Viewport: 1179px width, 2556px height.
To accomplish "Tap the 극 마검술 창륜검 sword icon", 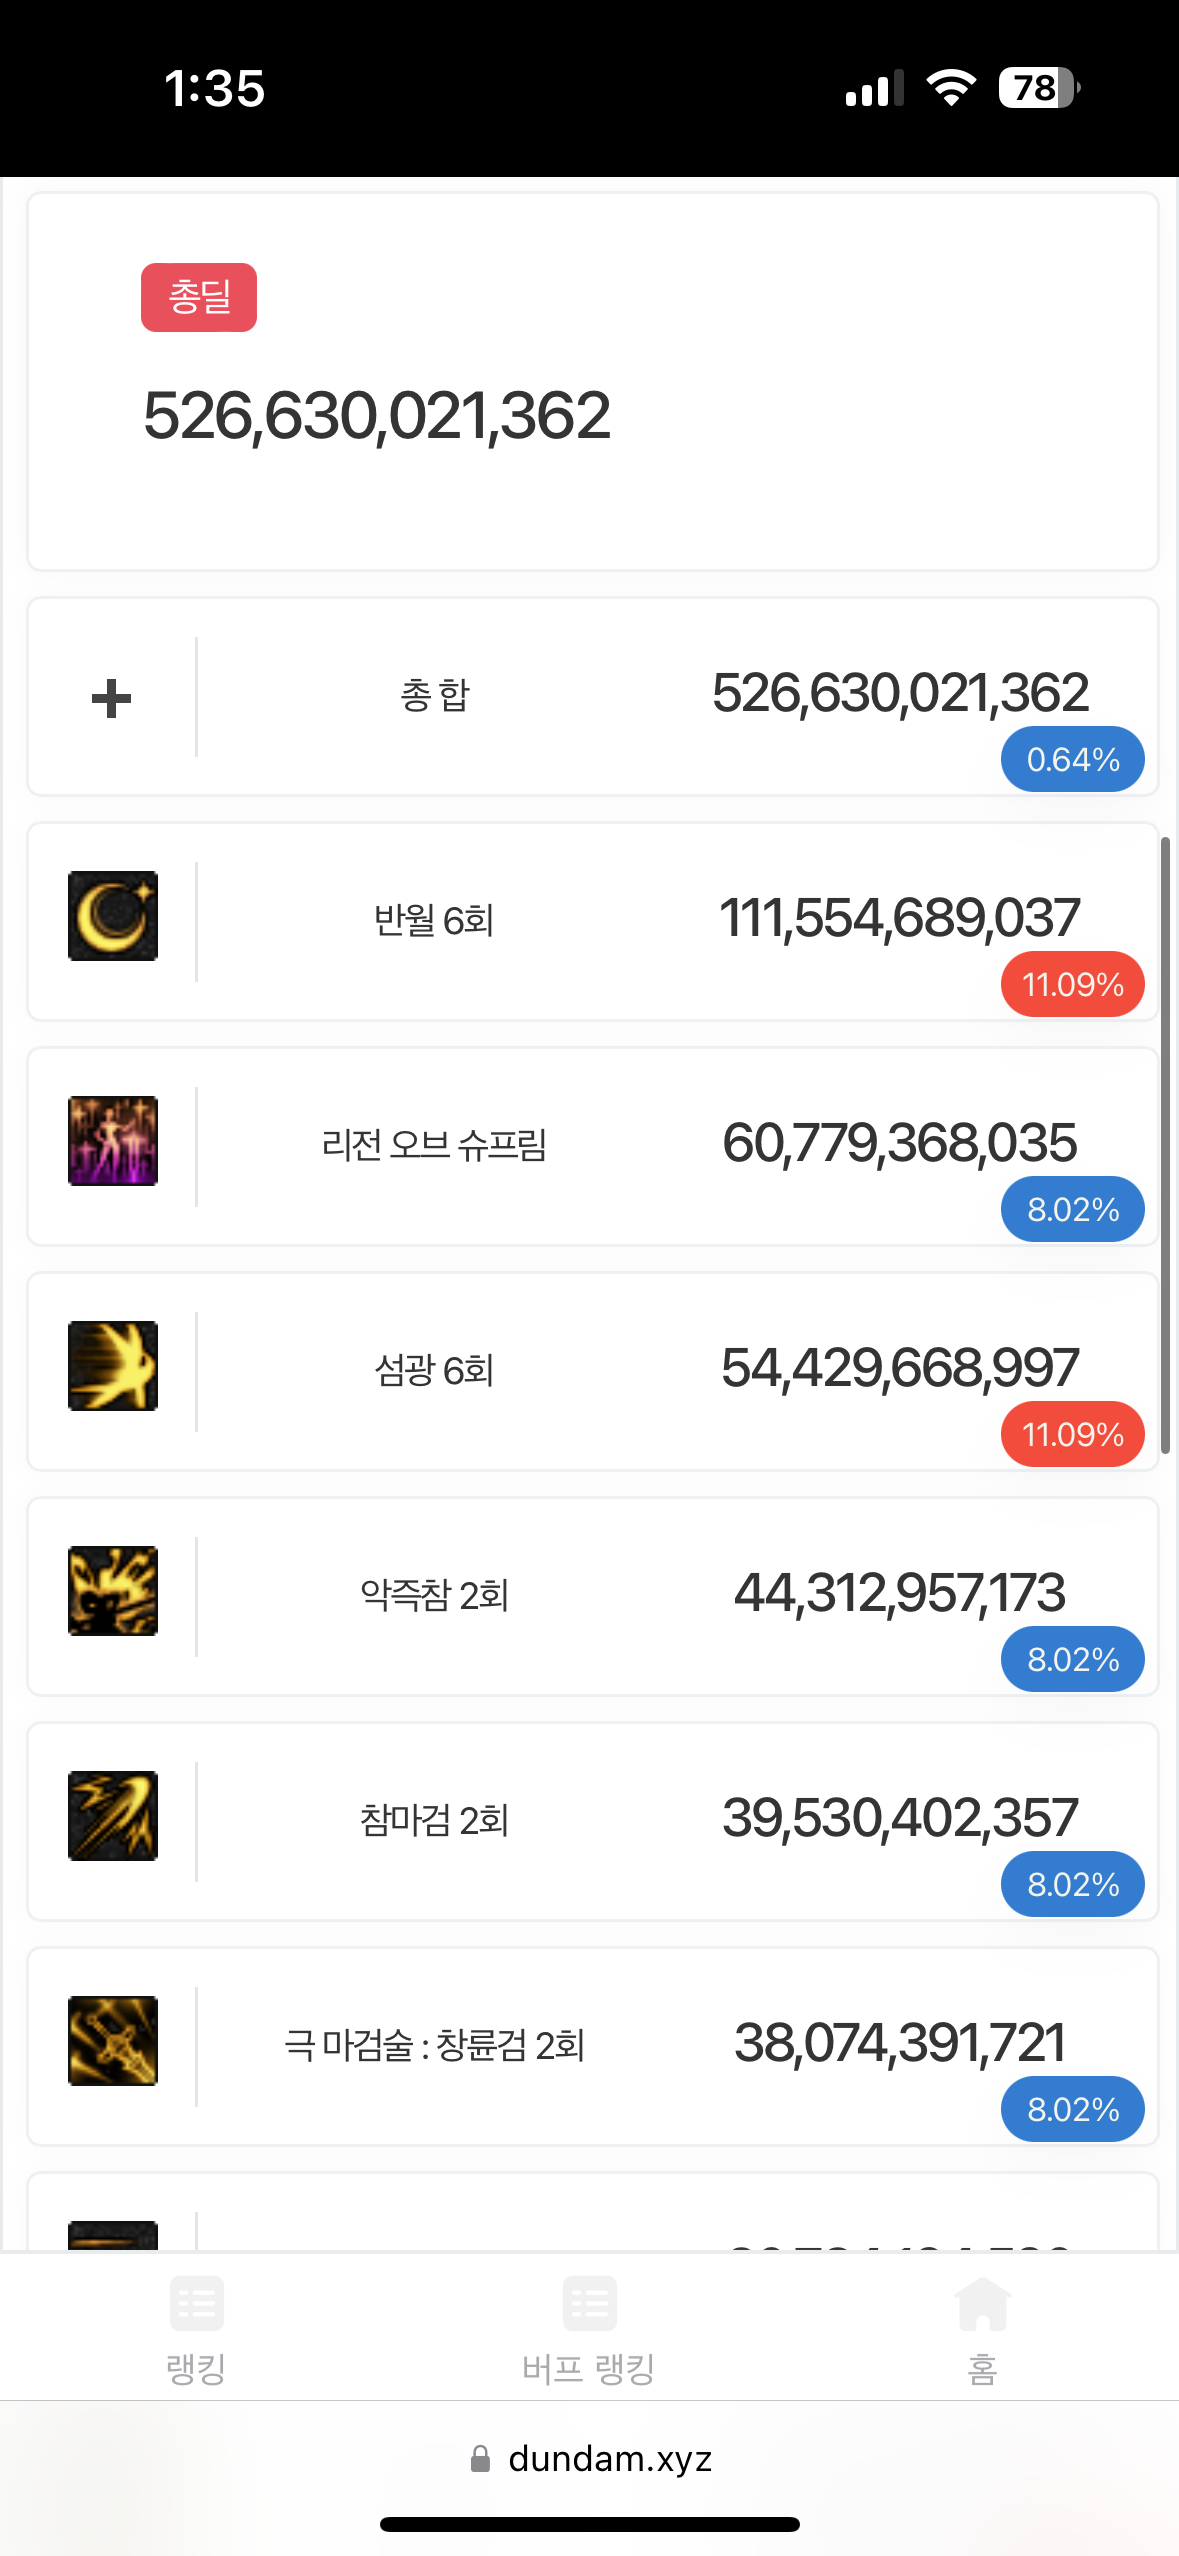I will click(113, 2041).
